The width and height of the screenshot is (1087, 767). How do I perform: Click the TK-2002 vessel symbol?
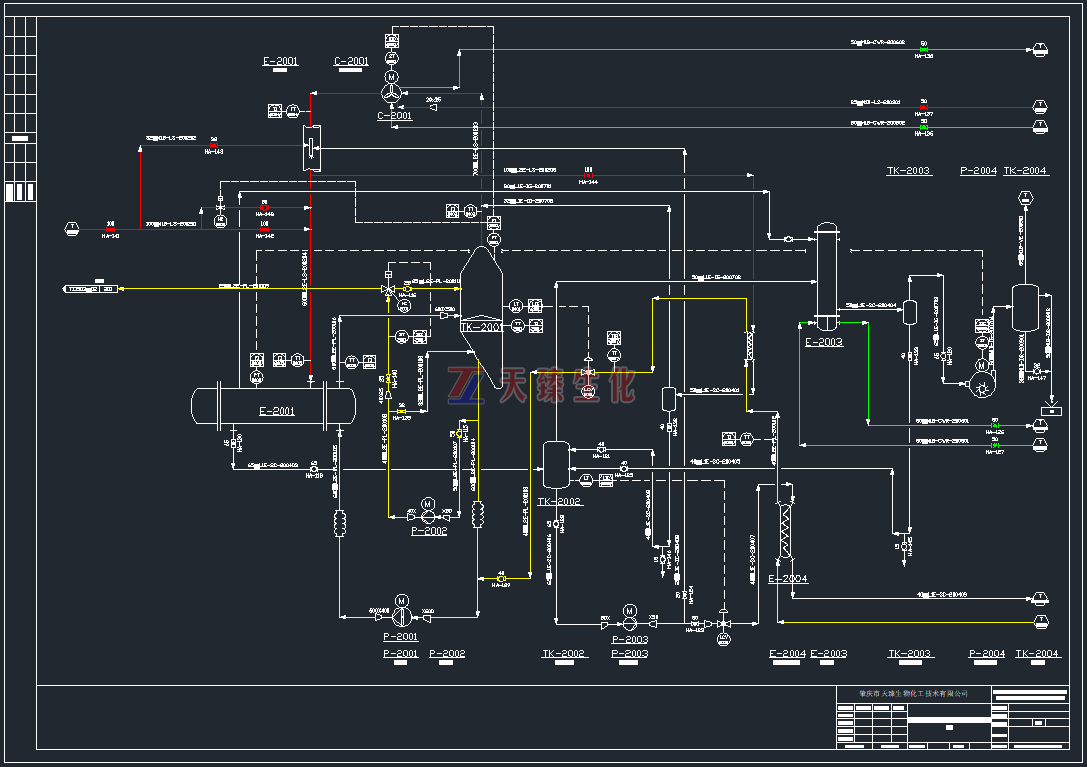point(555,463)
